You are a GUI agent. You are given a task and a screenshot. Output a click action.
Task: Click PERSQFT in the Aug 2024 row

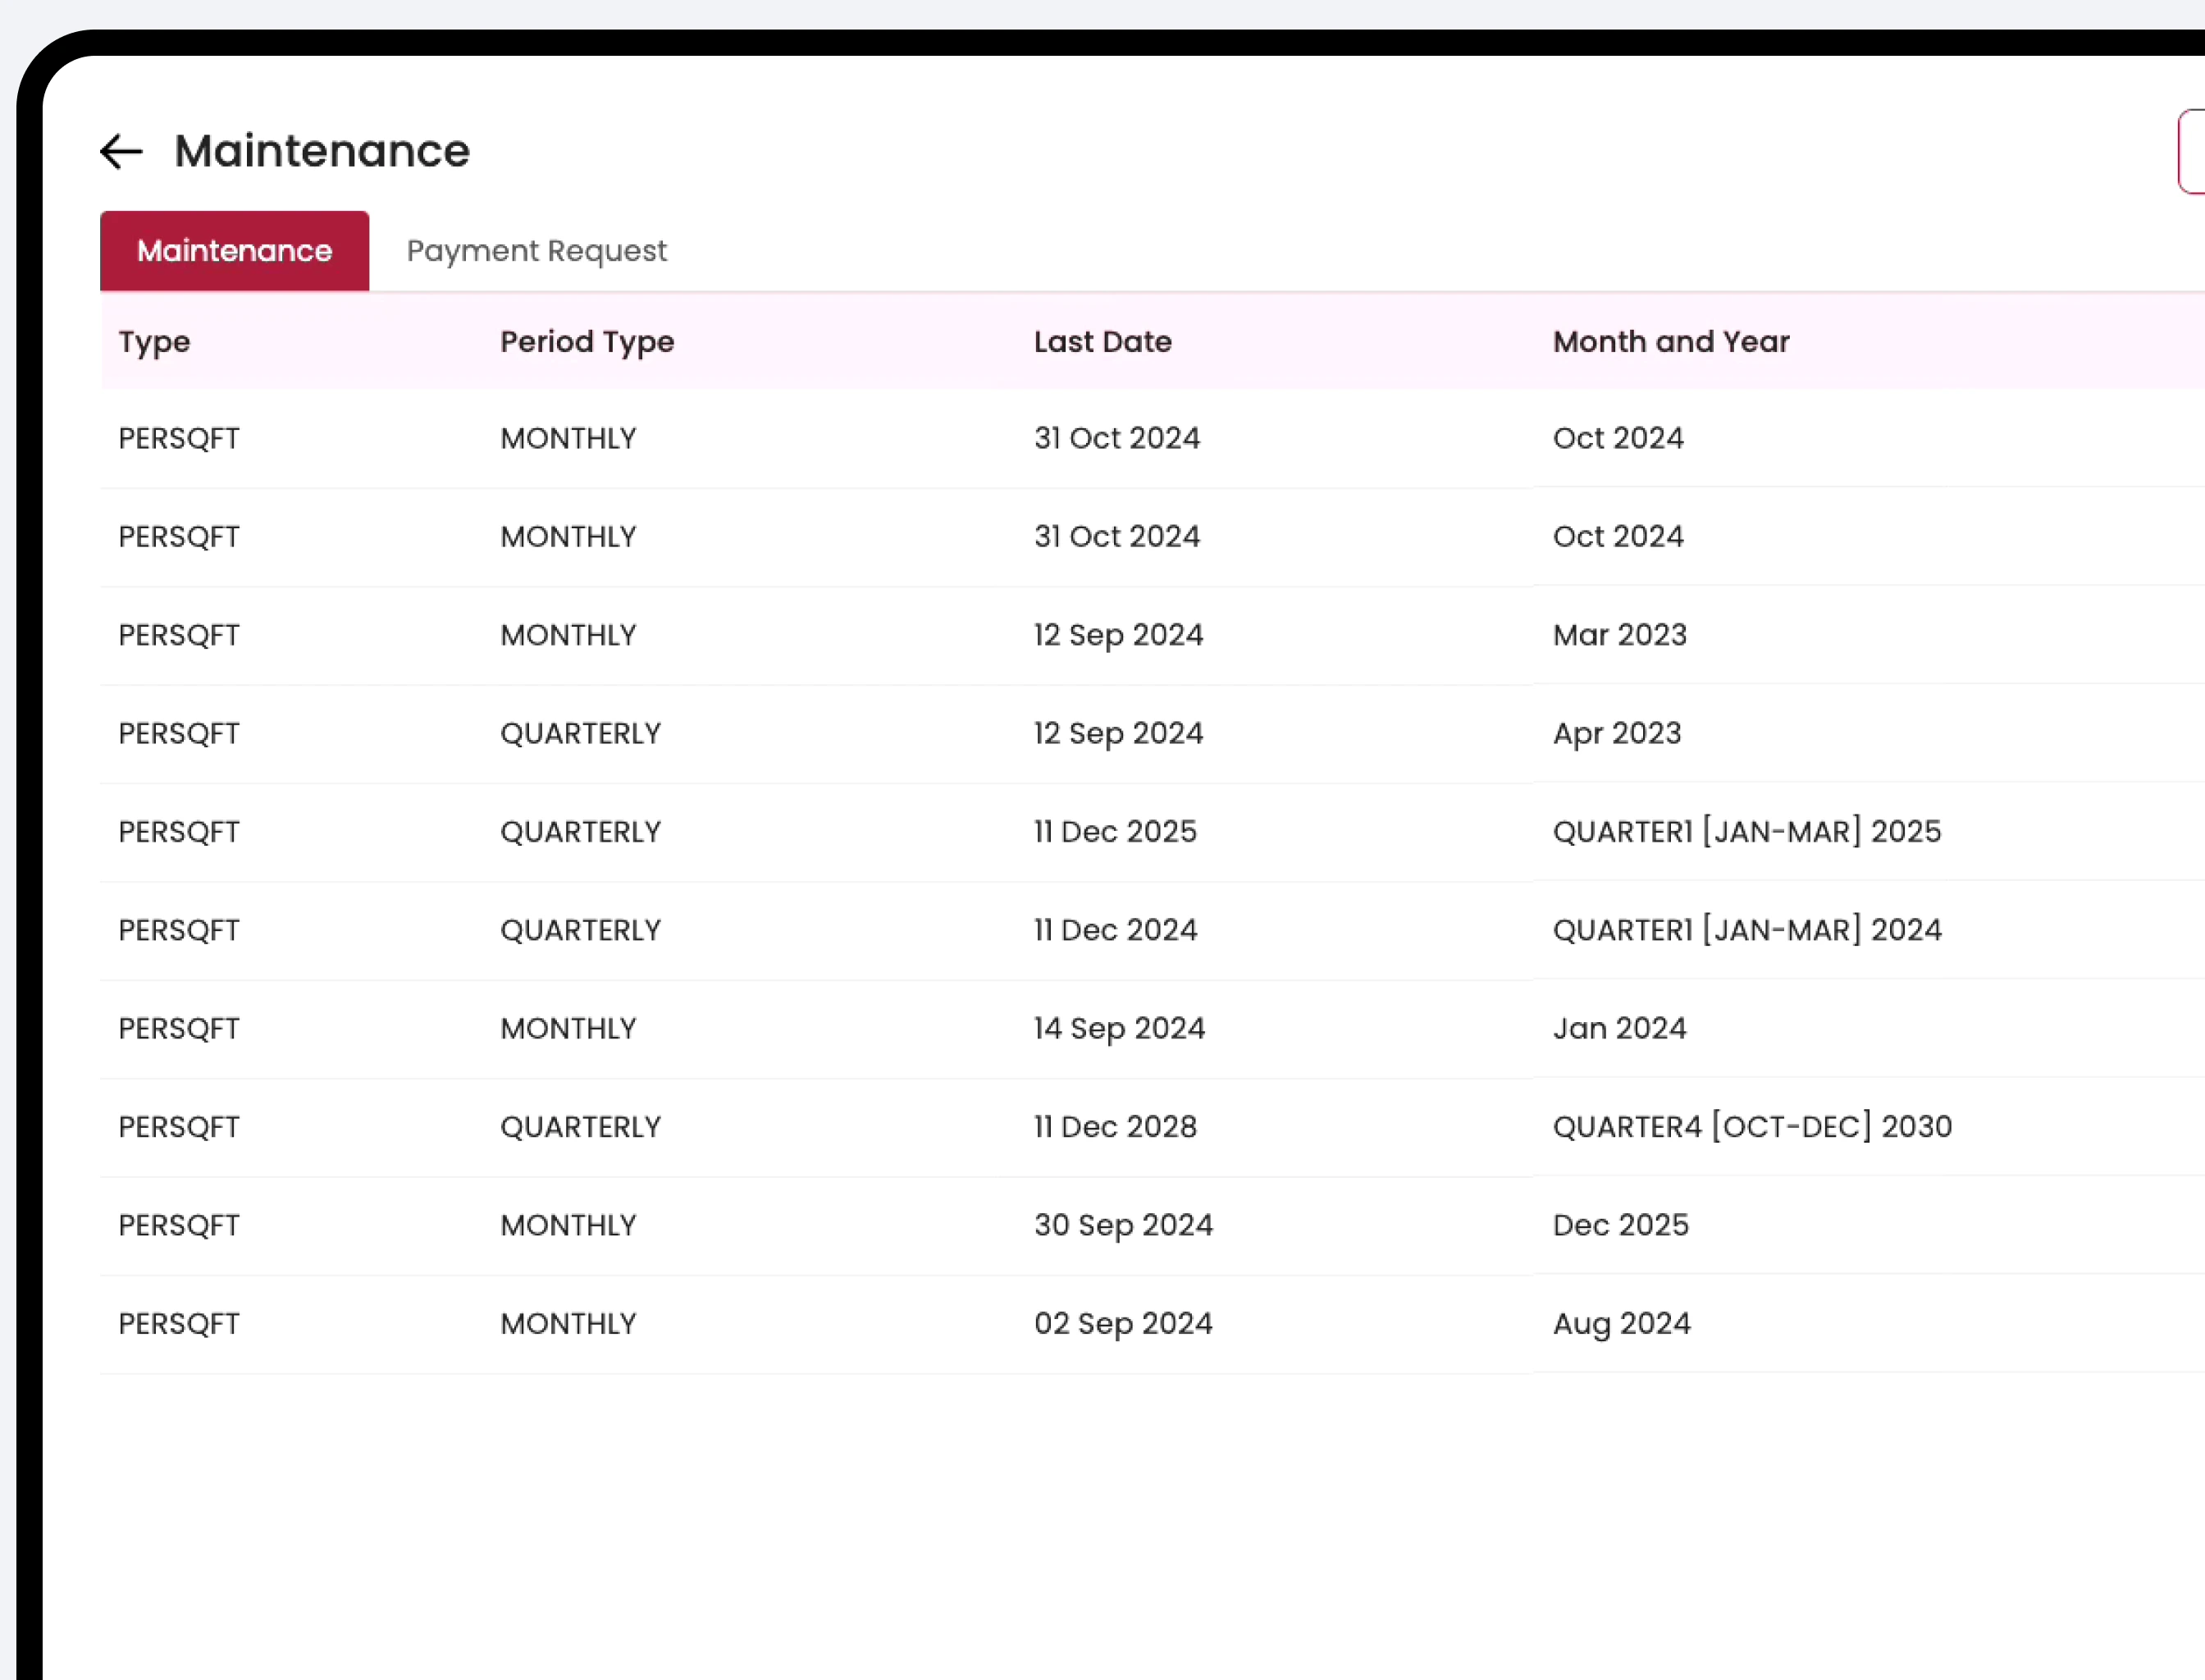point(179,1324)
